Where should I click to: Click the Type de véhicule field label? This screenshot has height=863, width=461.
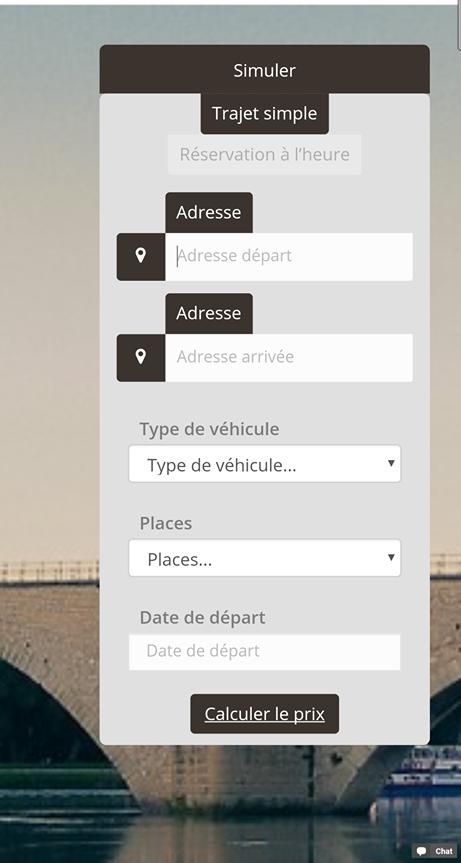[x=209, y=429]
